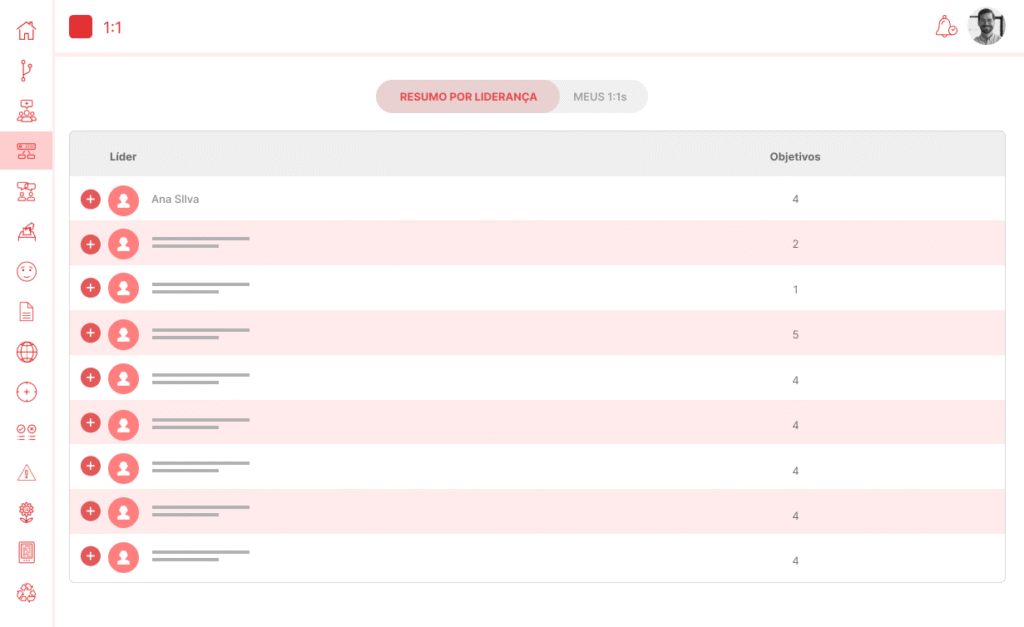
Task: Click the Ana Silva leader name
Action: coord(175,199)
